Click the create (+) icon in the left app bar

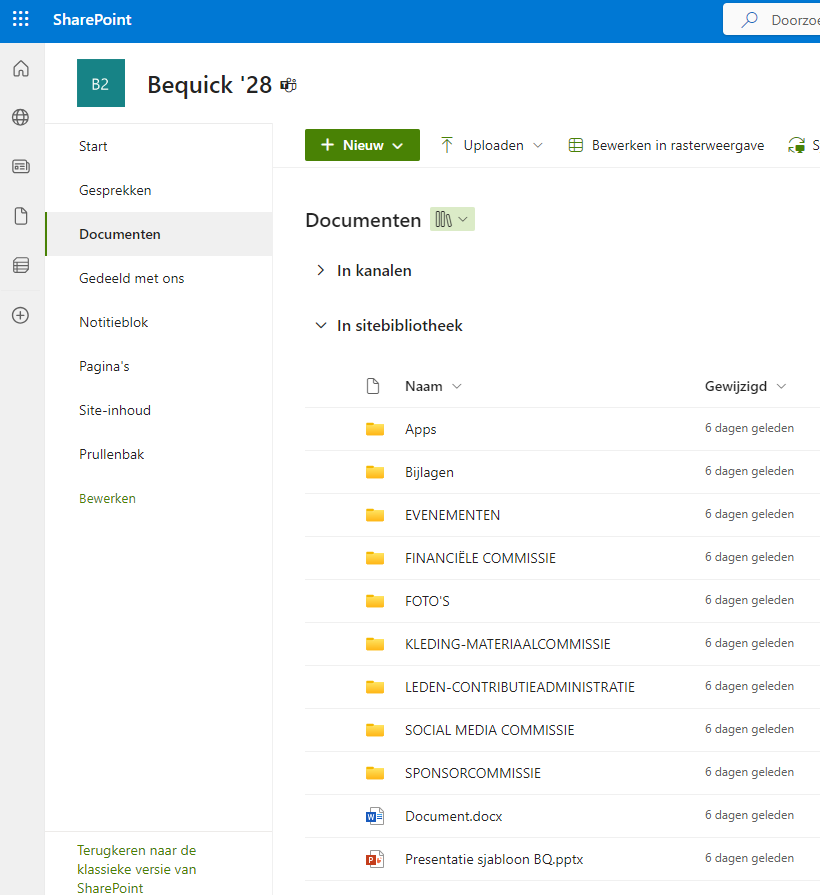coord(20,315)
